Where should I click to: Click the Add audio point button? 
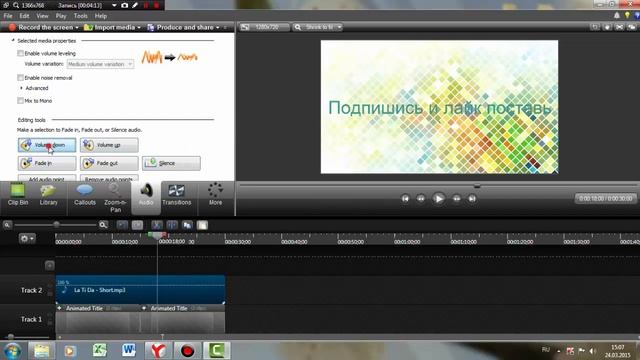coord(47,178)
